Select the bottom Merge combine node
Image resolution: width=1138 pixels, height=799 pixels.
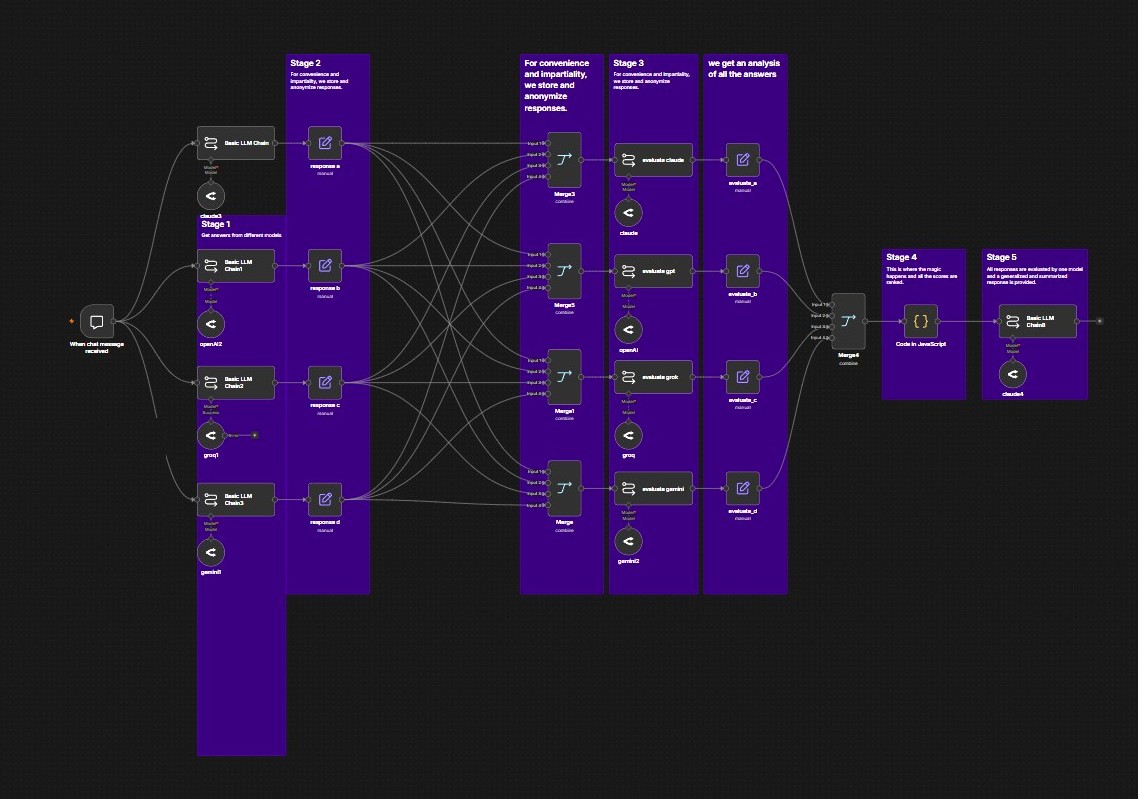tap(565, 488)
